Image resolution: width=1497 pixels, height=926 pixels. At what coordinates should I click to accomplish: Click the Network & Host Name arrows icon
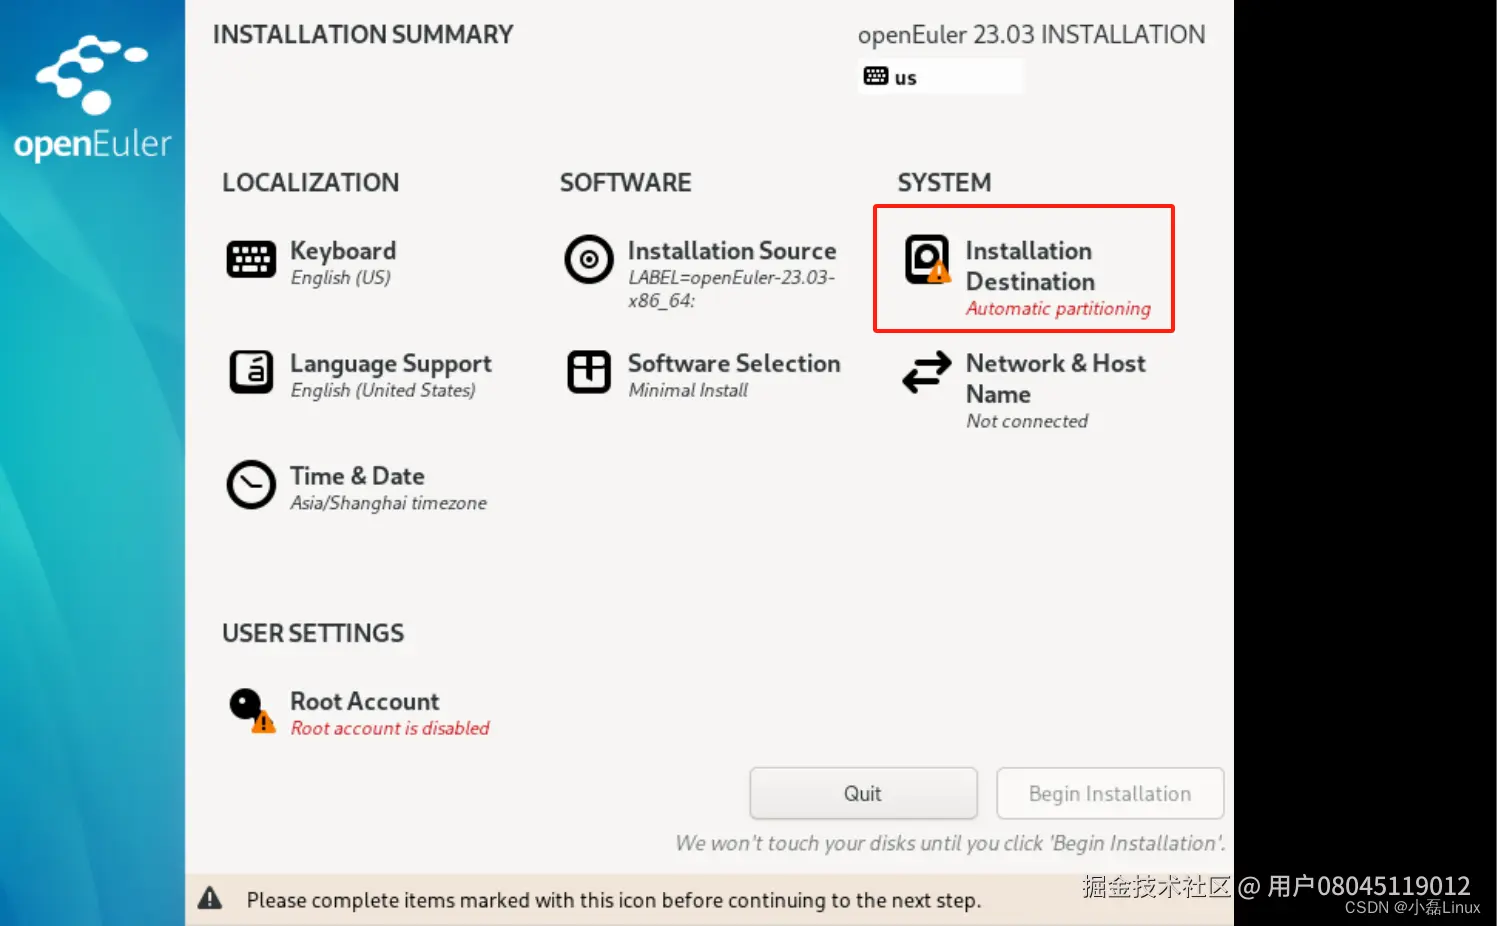[927, 372]
